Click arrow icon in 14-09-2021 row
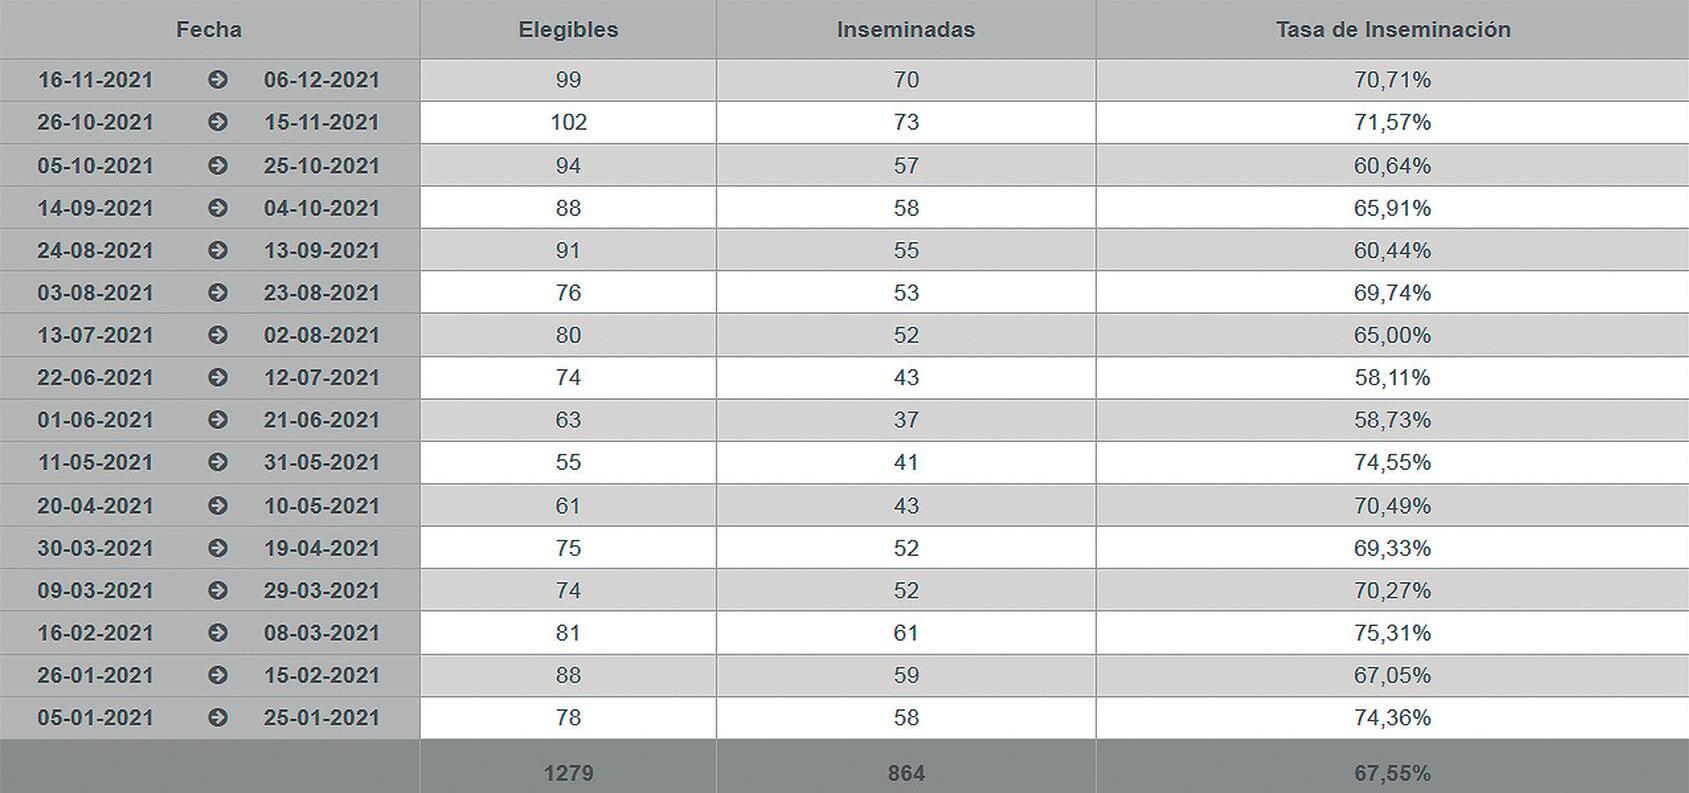The image size is (1689, 793). click(218, 208)
